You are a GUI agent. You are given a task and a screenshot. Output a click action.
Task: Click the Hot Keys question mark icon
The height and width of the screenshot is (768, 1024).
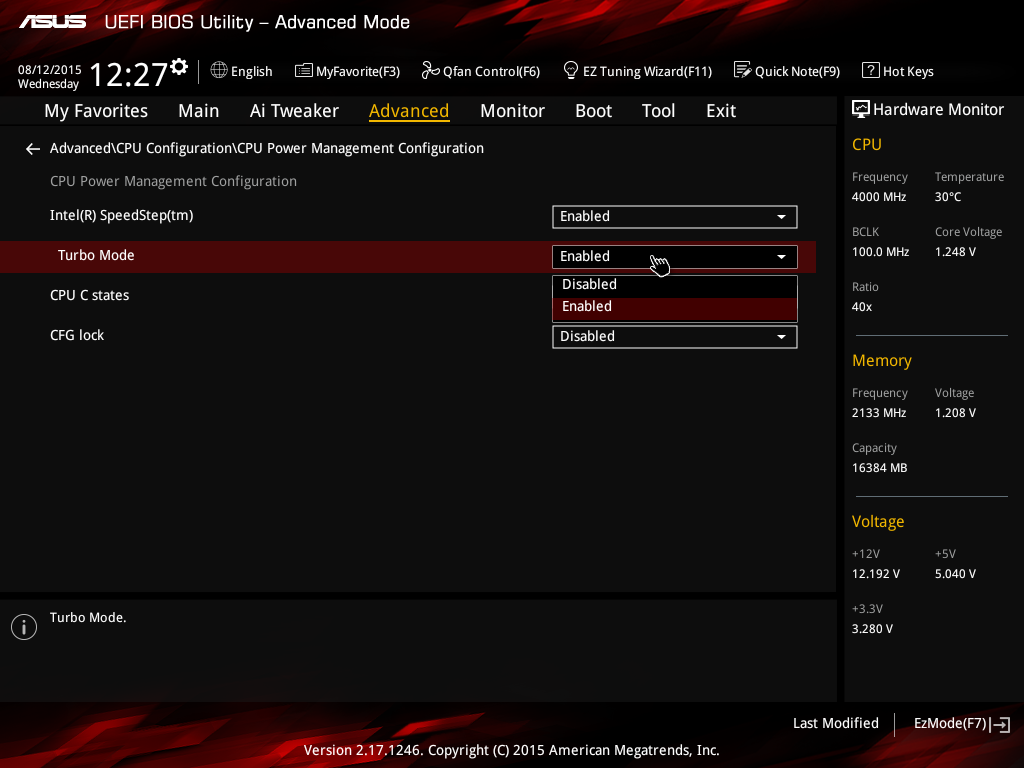pyautogui.click(x=871, y=70)
